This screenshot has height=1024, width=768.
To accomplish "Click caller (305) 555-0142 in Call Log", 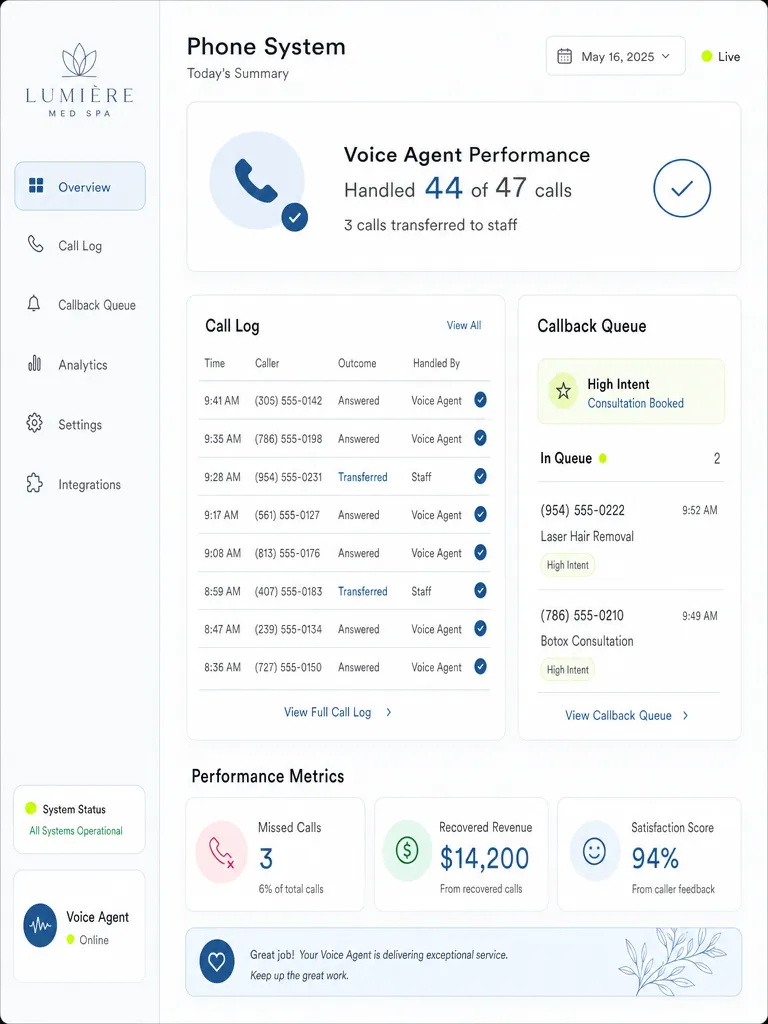I will [288, 400].
